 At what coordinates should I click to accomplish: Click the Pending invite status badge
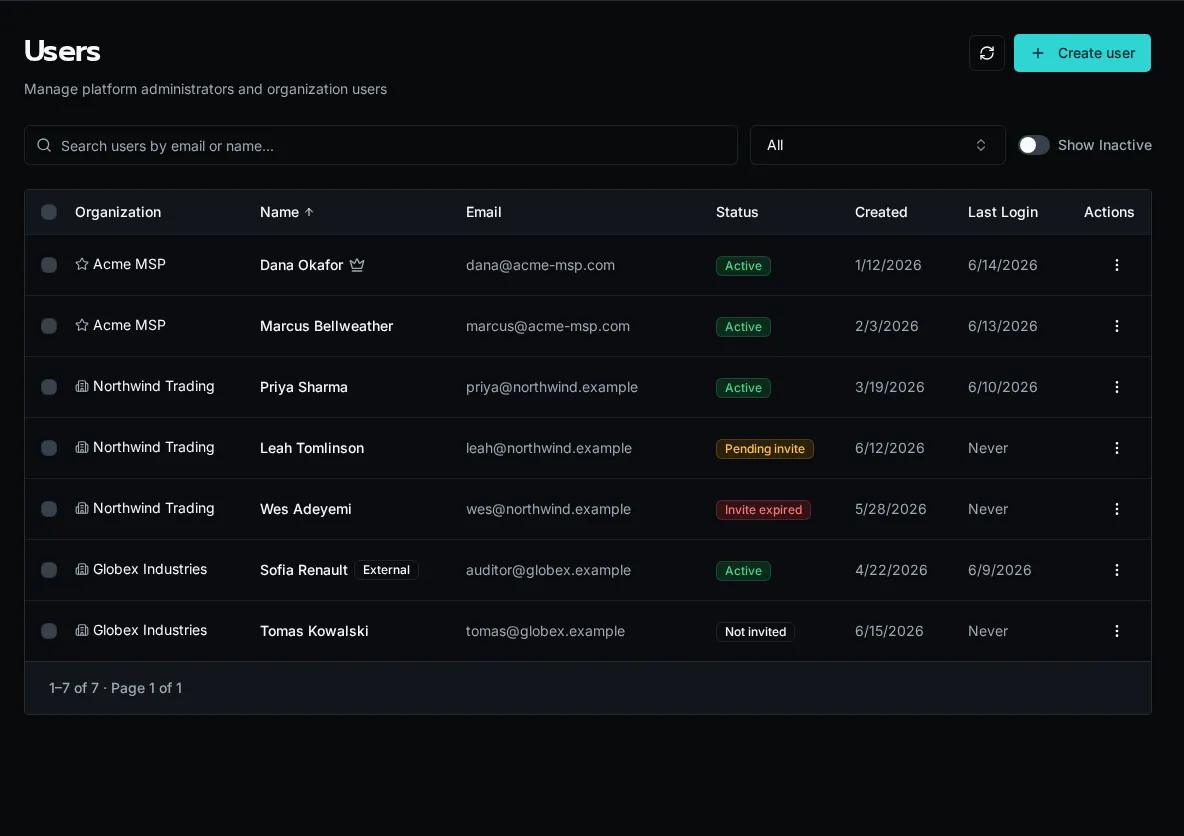pyautogui.click(x=764, y=449)
